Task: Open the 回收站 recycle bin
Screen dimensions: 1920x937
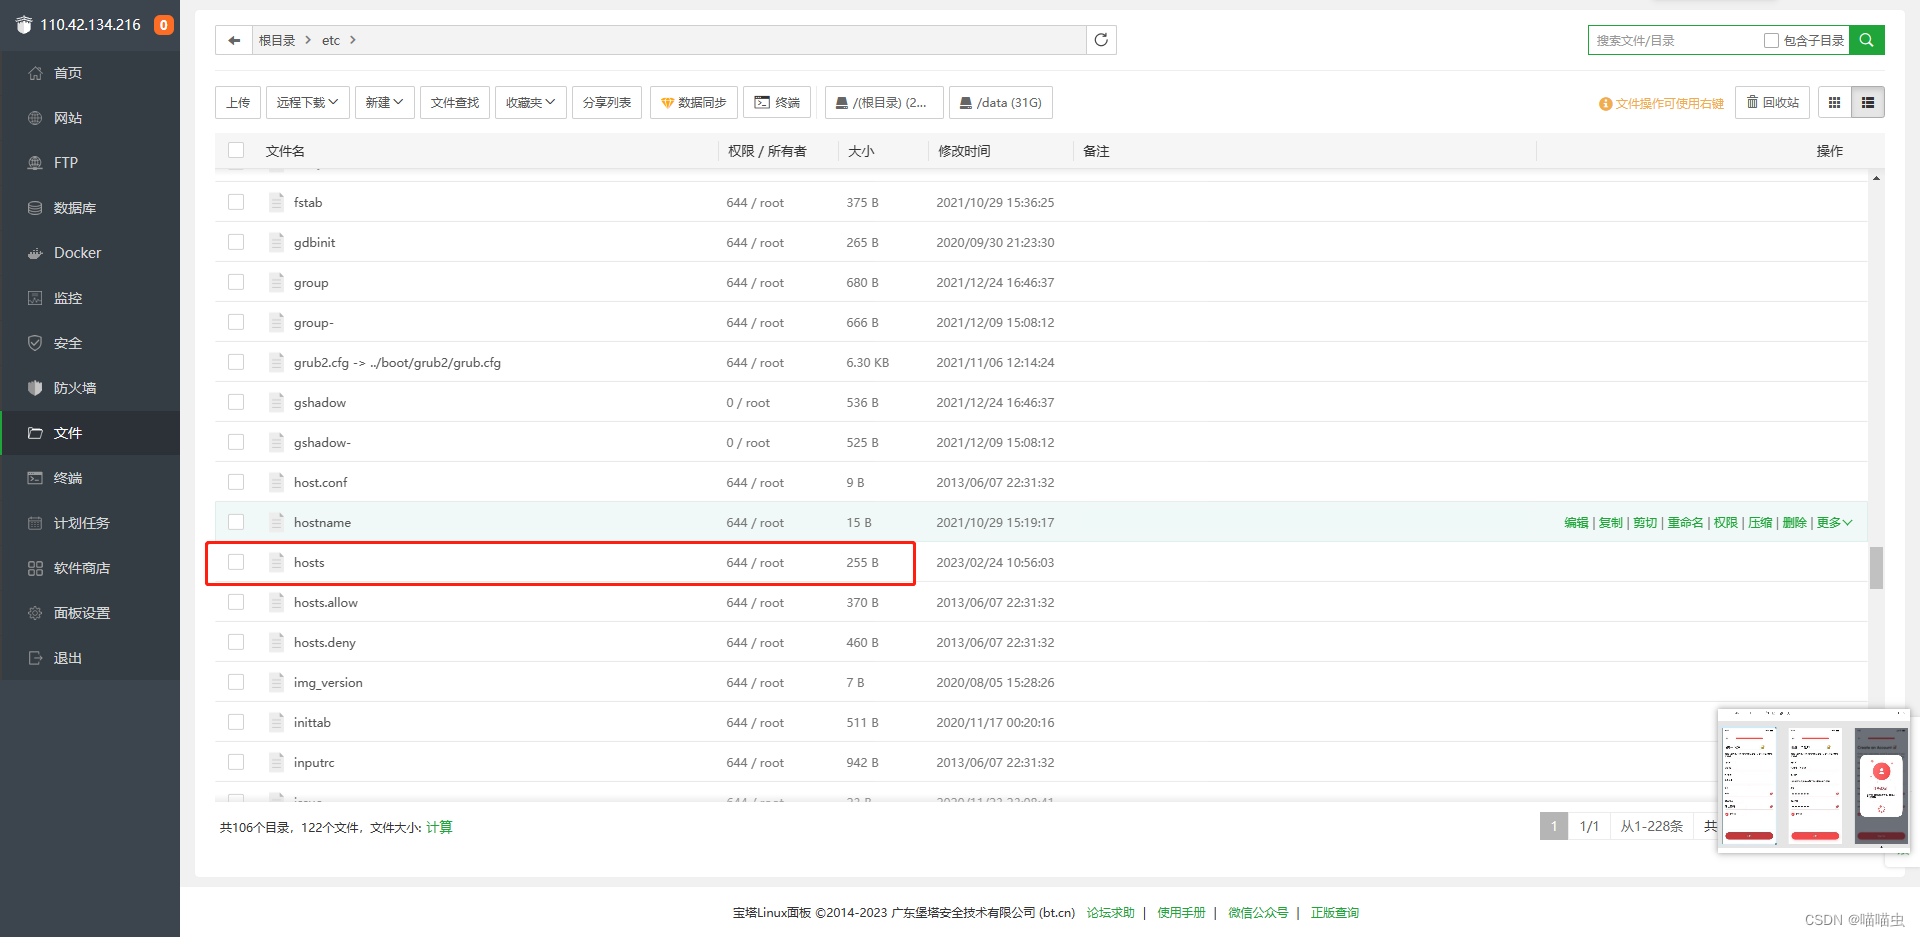Action: pos(1772,102)
